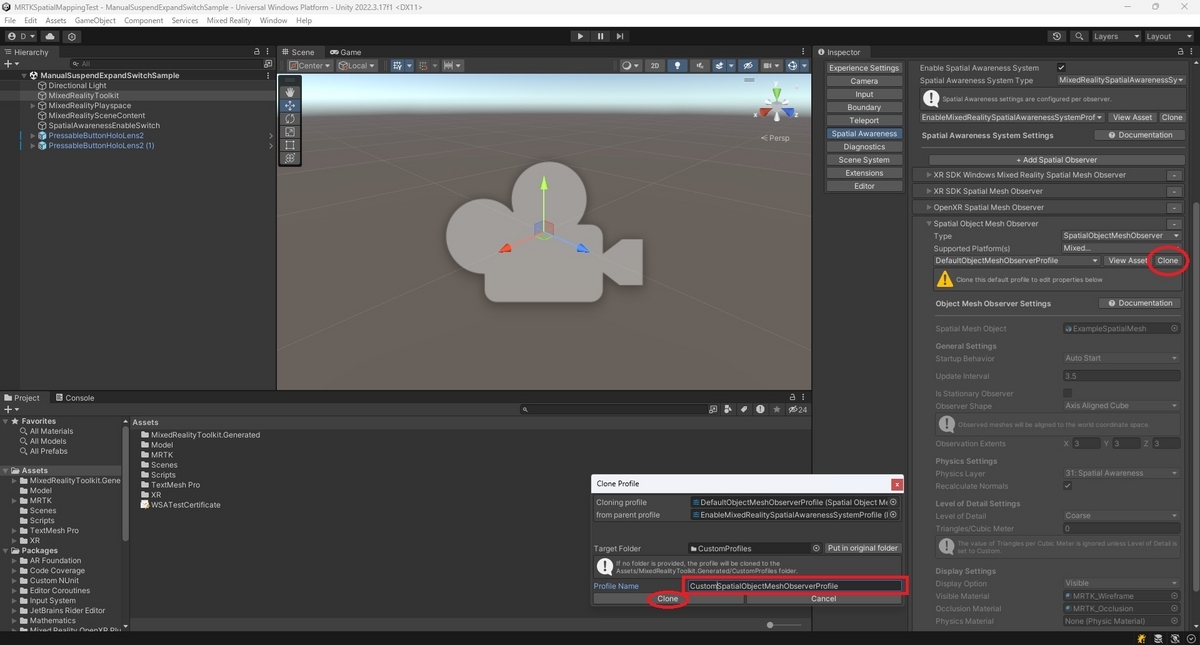Open the Layers dropdown
This screenshot has width=1200, height=645.
pyautogui.click(x=1115, y=36)
